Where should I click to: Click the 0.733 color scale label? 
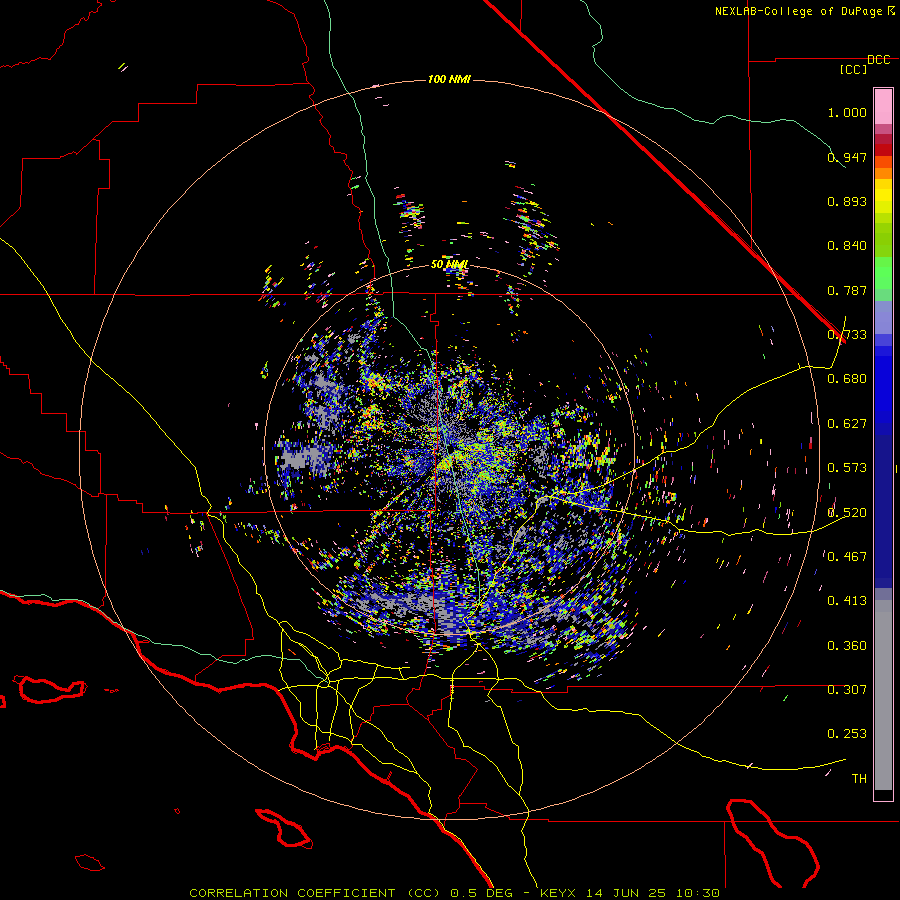(x=847, y=335)
